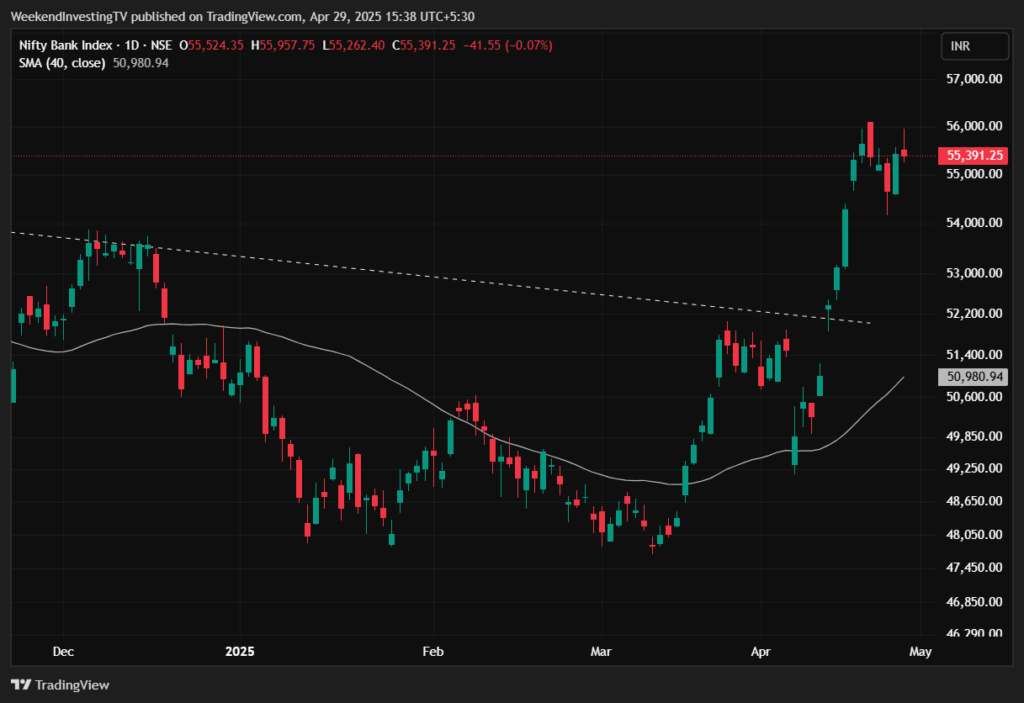Select the 49,850.00 price axis label

coord(974,436)
